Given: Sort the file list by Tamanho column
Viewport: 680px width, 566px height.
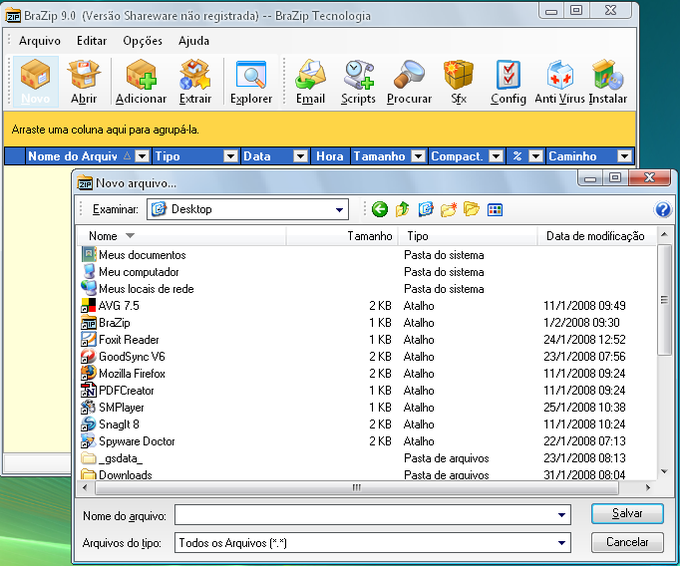Looking at the screenshot, I should click(369, 236).
